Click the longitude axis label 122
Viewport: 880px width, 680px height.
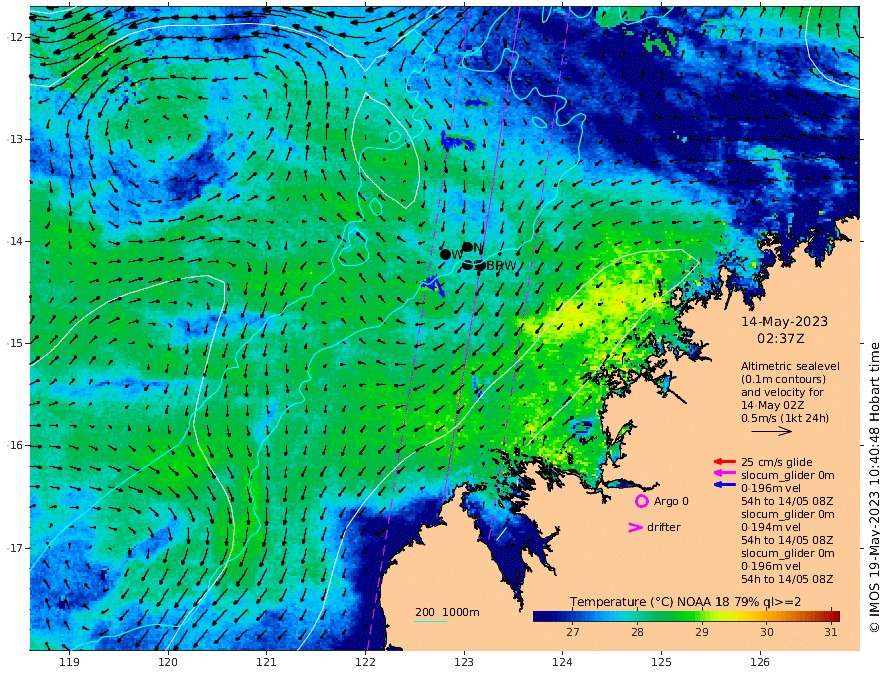tap(365, 662)
